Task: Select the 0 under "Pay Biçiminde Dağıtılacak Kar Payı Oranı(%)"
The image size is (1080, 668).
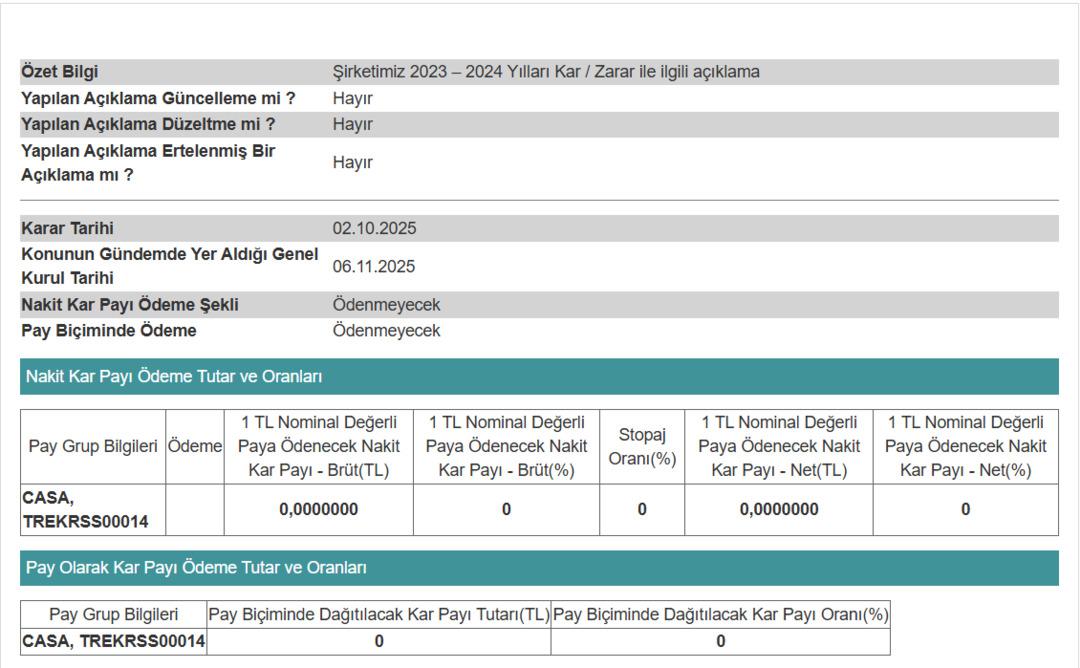Action: click(720, 641)
